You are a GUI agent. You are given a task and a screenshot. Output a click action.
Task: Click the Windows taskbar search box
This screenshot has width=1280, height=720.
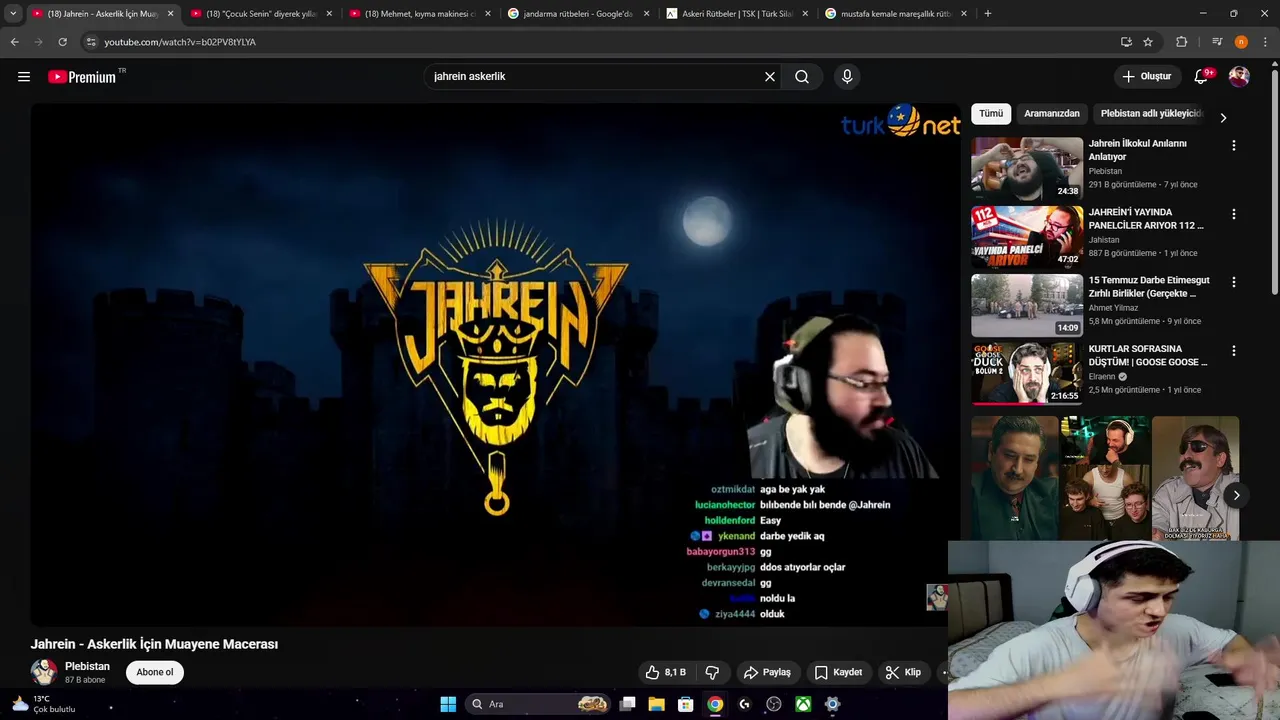click(x=538, y=704)
